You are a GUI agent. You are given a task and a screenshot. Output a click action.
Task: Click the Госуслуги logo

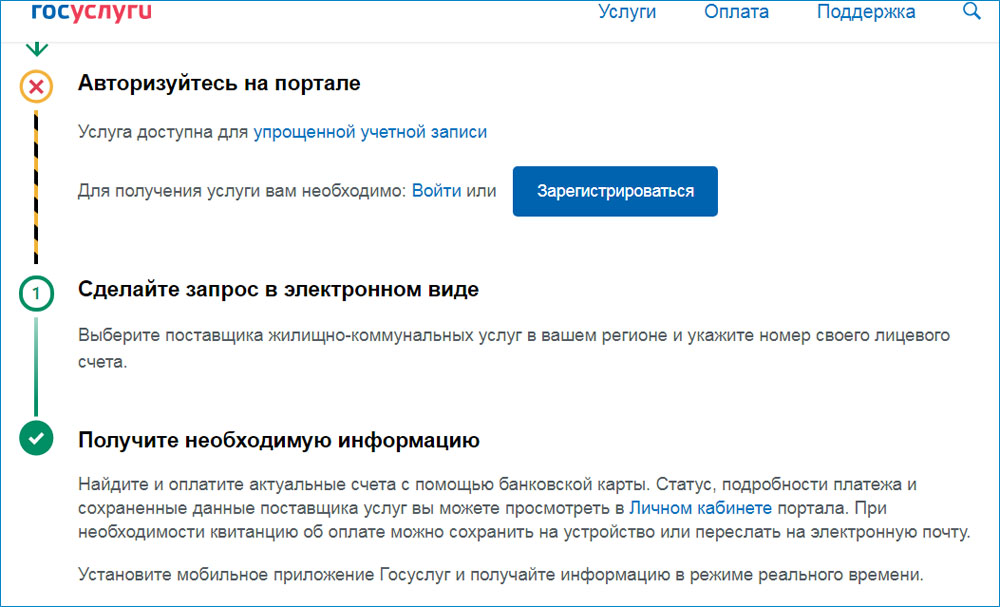91,12
